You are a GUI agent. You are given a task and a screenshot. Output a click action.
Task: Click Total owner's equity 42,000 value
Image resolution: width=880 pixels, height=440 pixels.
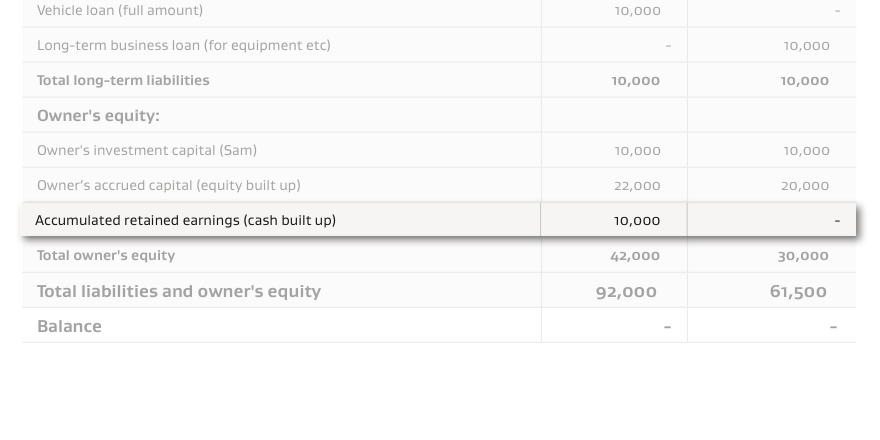(635, 256)
